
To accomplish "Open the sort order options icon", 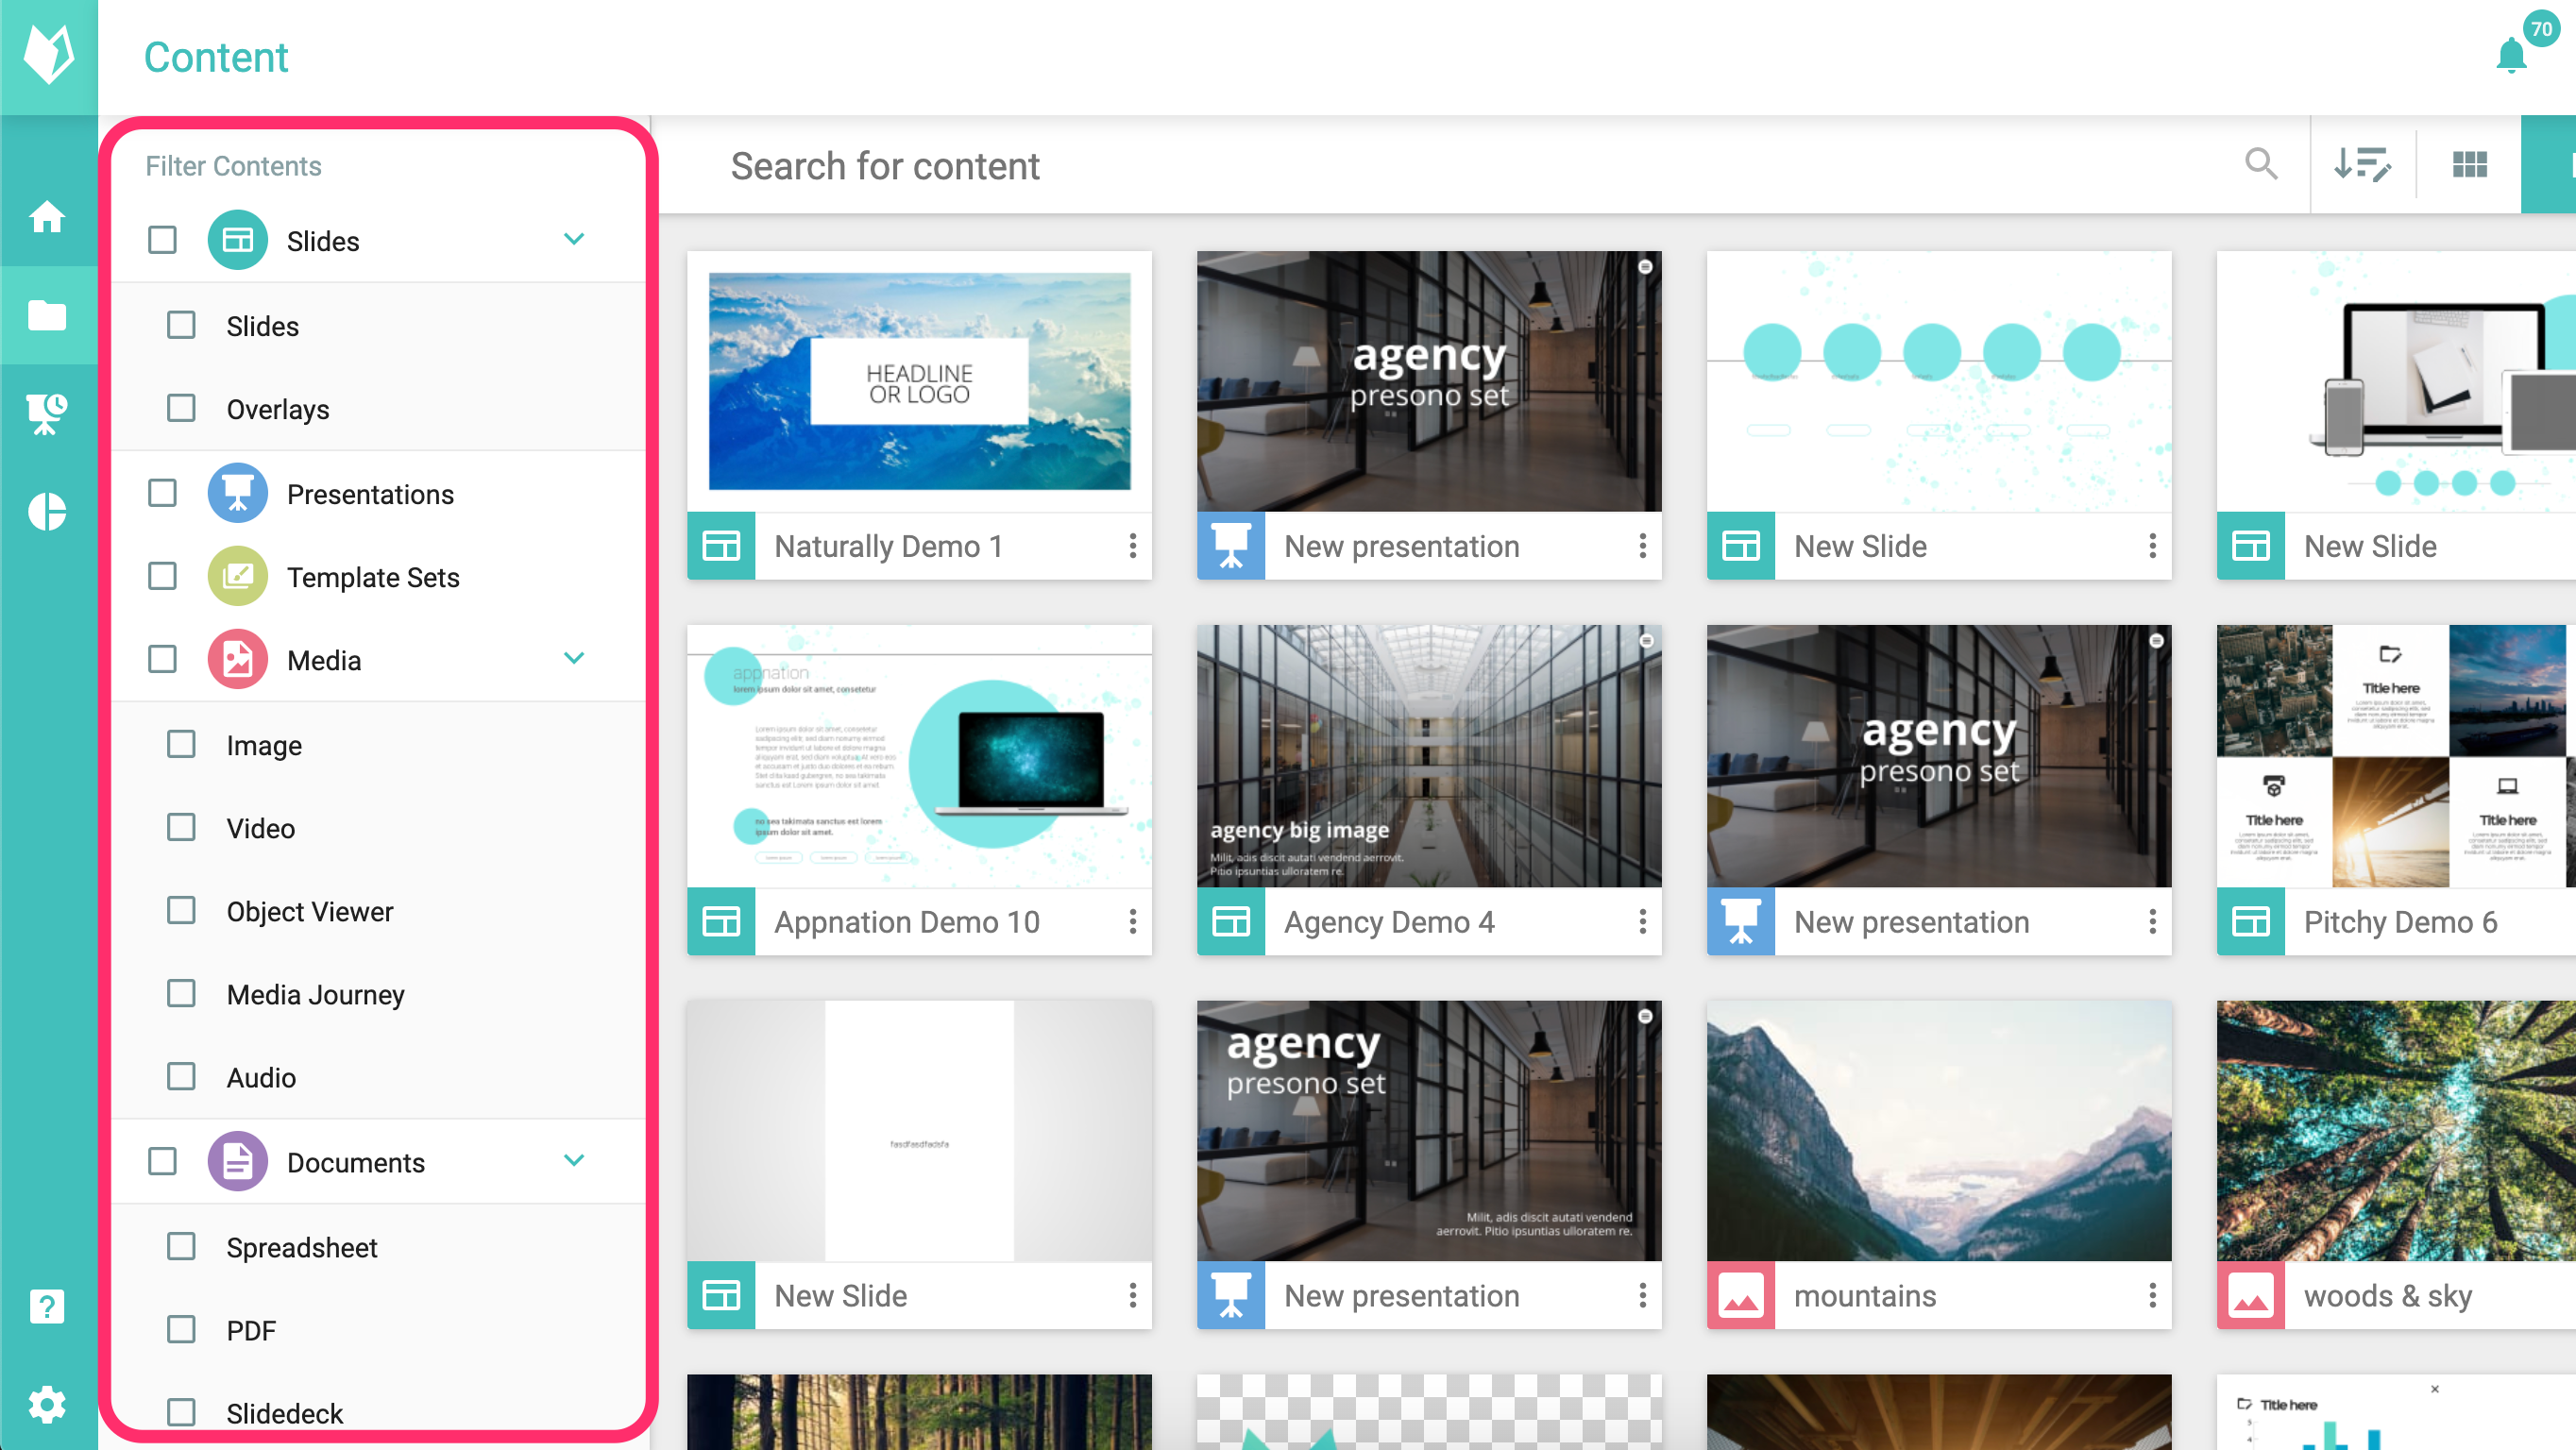I will [x=2362, y=164].
